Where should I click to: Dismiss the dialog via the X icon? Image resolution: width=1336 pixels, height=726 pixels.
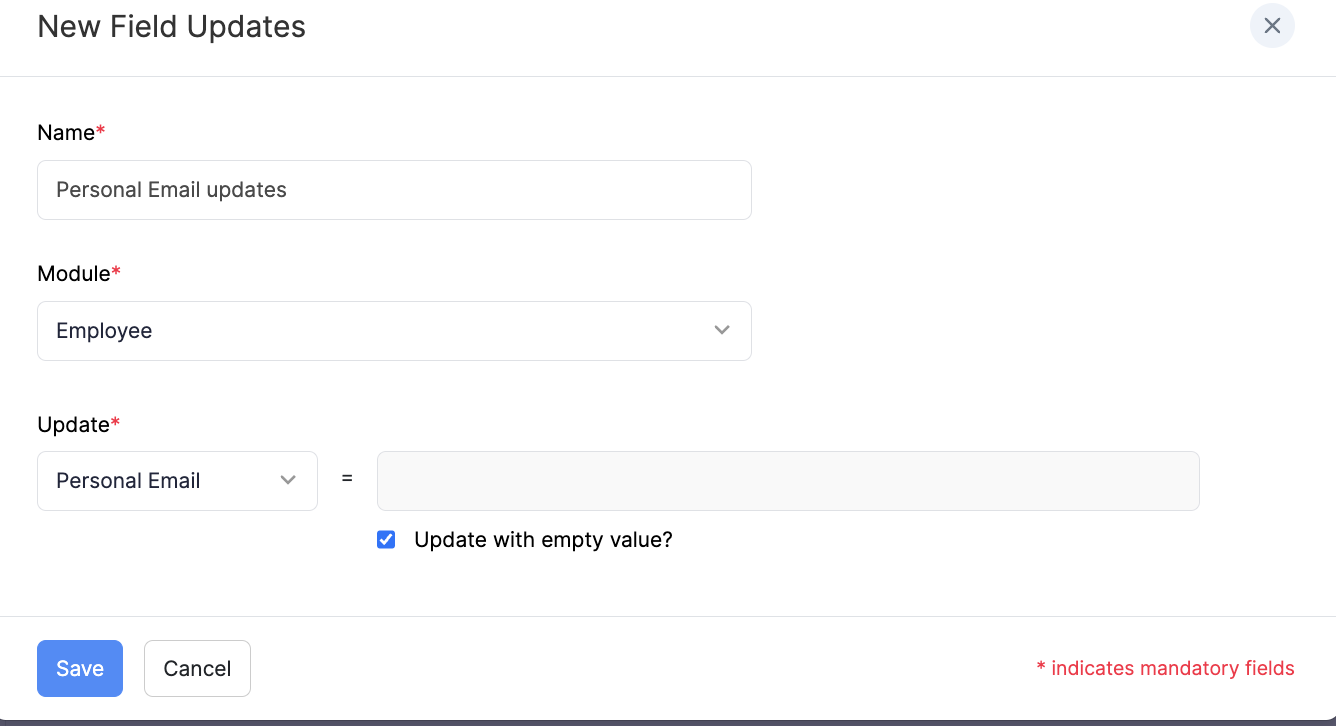point(1271,26)
